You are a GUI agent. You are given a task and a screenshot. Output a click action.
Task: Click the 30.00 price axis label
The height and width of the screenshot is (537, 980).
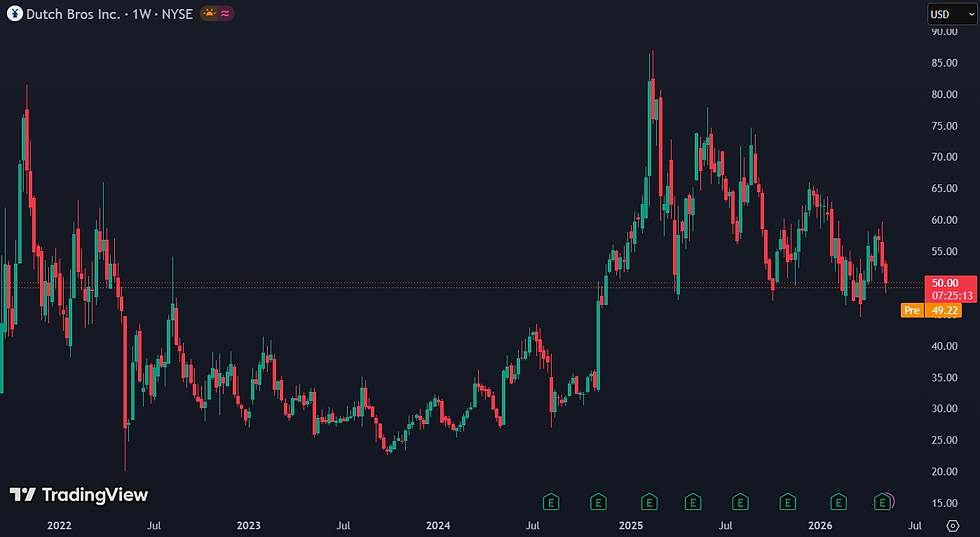point(944,408)
